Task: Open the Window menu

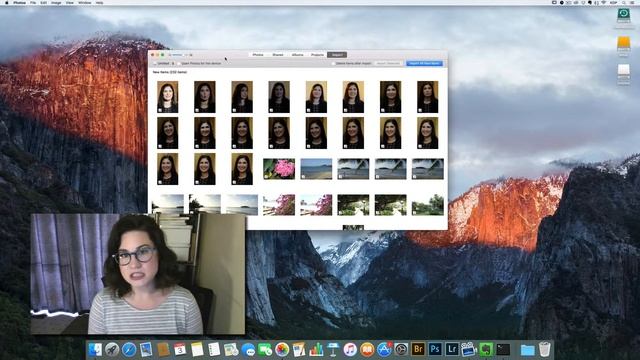Action: pos(84,2)
